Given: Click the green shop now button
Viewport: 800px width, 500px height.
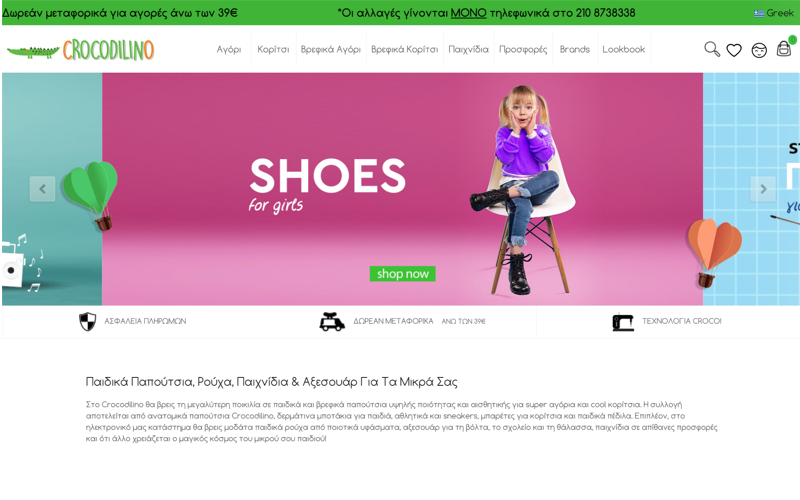Looking at the screenshot, I should pyautogui.click(x=403, y=273).
